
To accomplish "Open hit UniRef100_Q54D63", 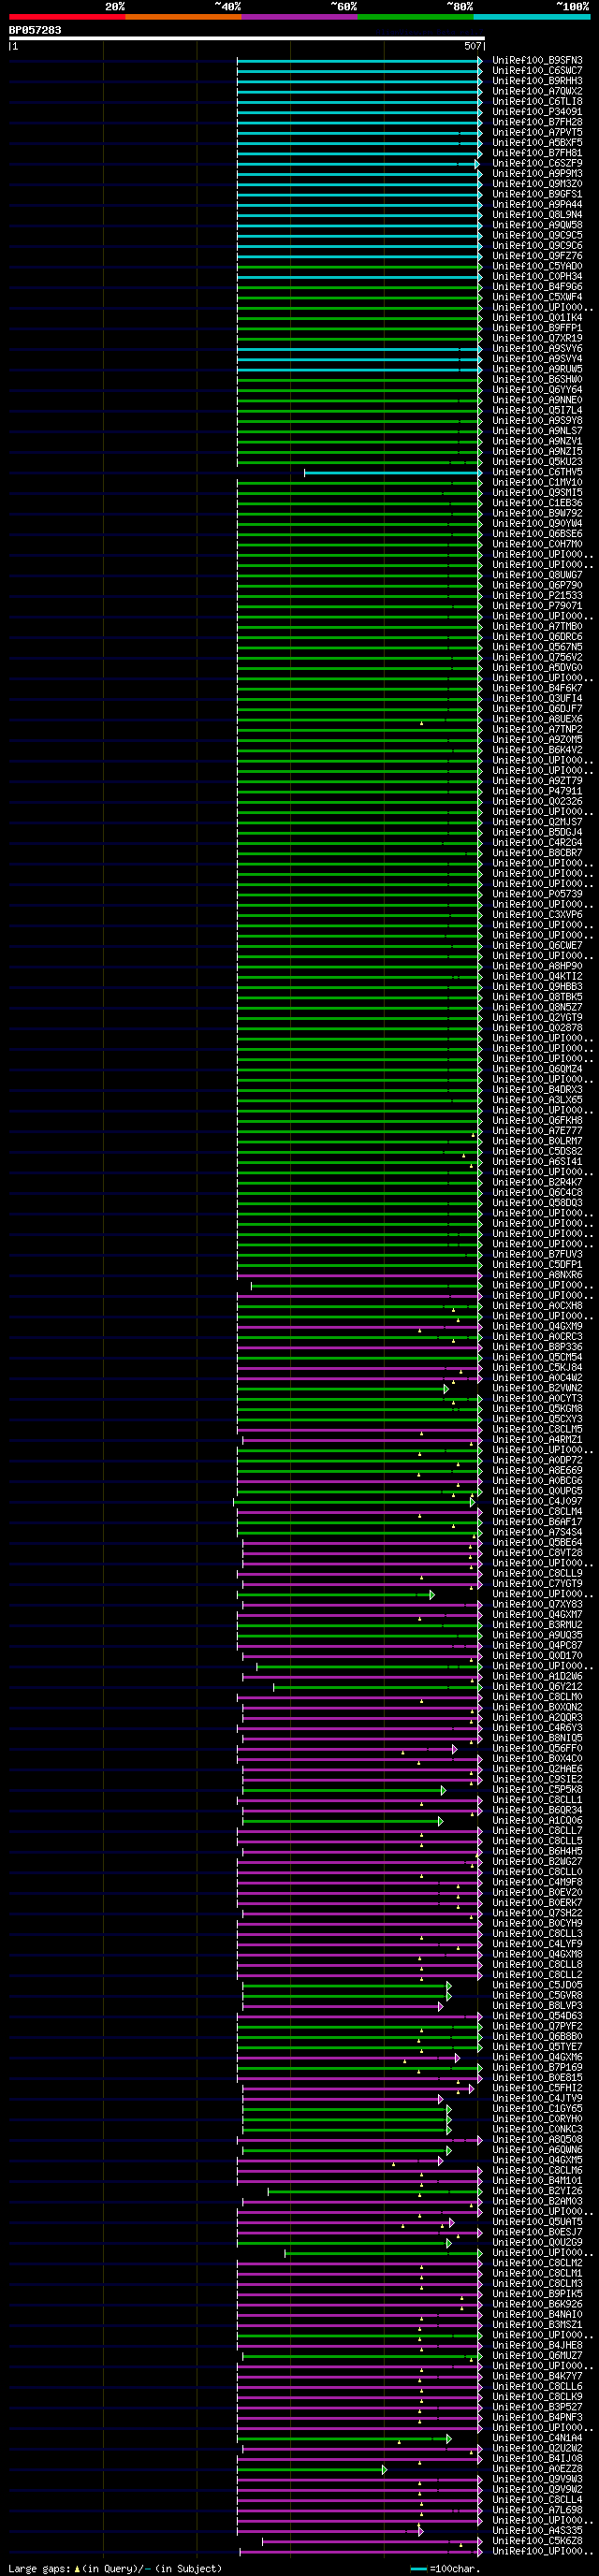I will click(x=537, y=2016).
